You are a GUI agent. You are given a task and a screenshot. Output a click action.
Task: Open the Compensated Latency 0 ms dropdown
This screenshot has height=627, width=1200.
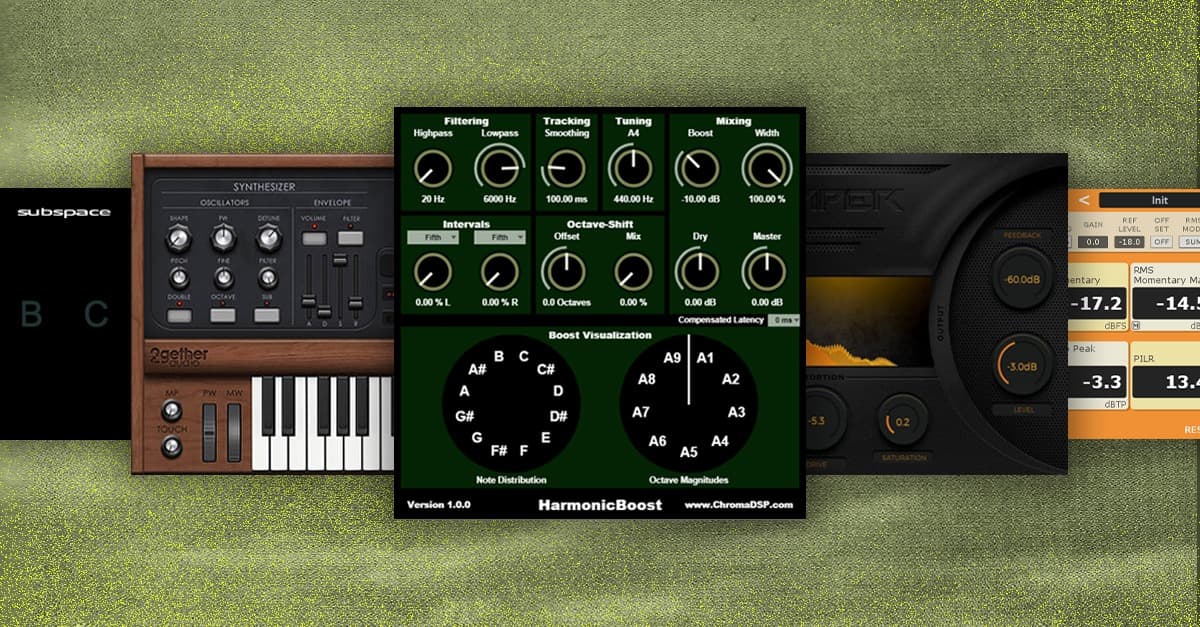click(784, 319)
